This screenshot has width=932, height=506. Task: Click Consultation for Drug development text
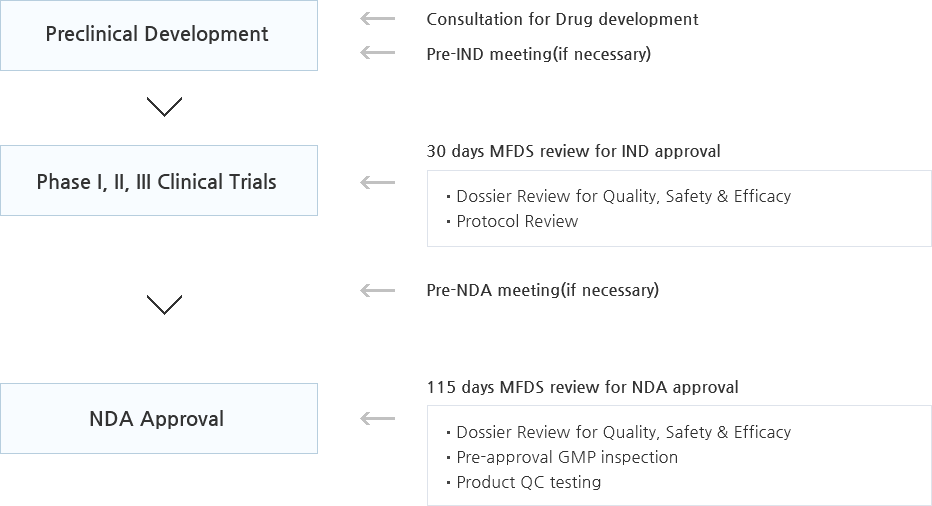[x=562, y=20]
